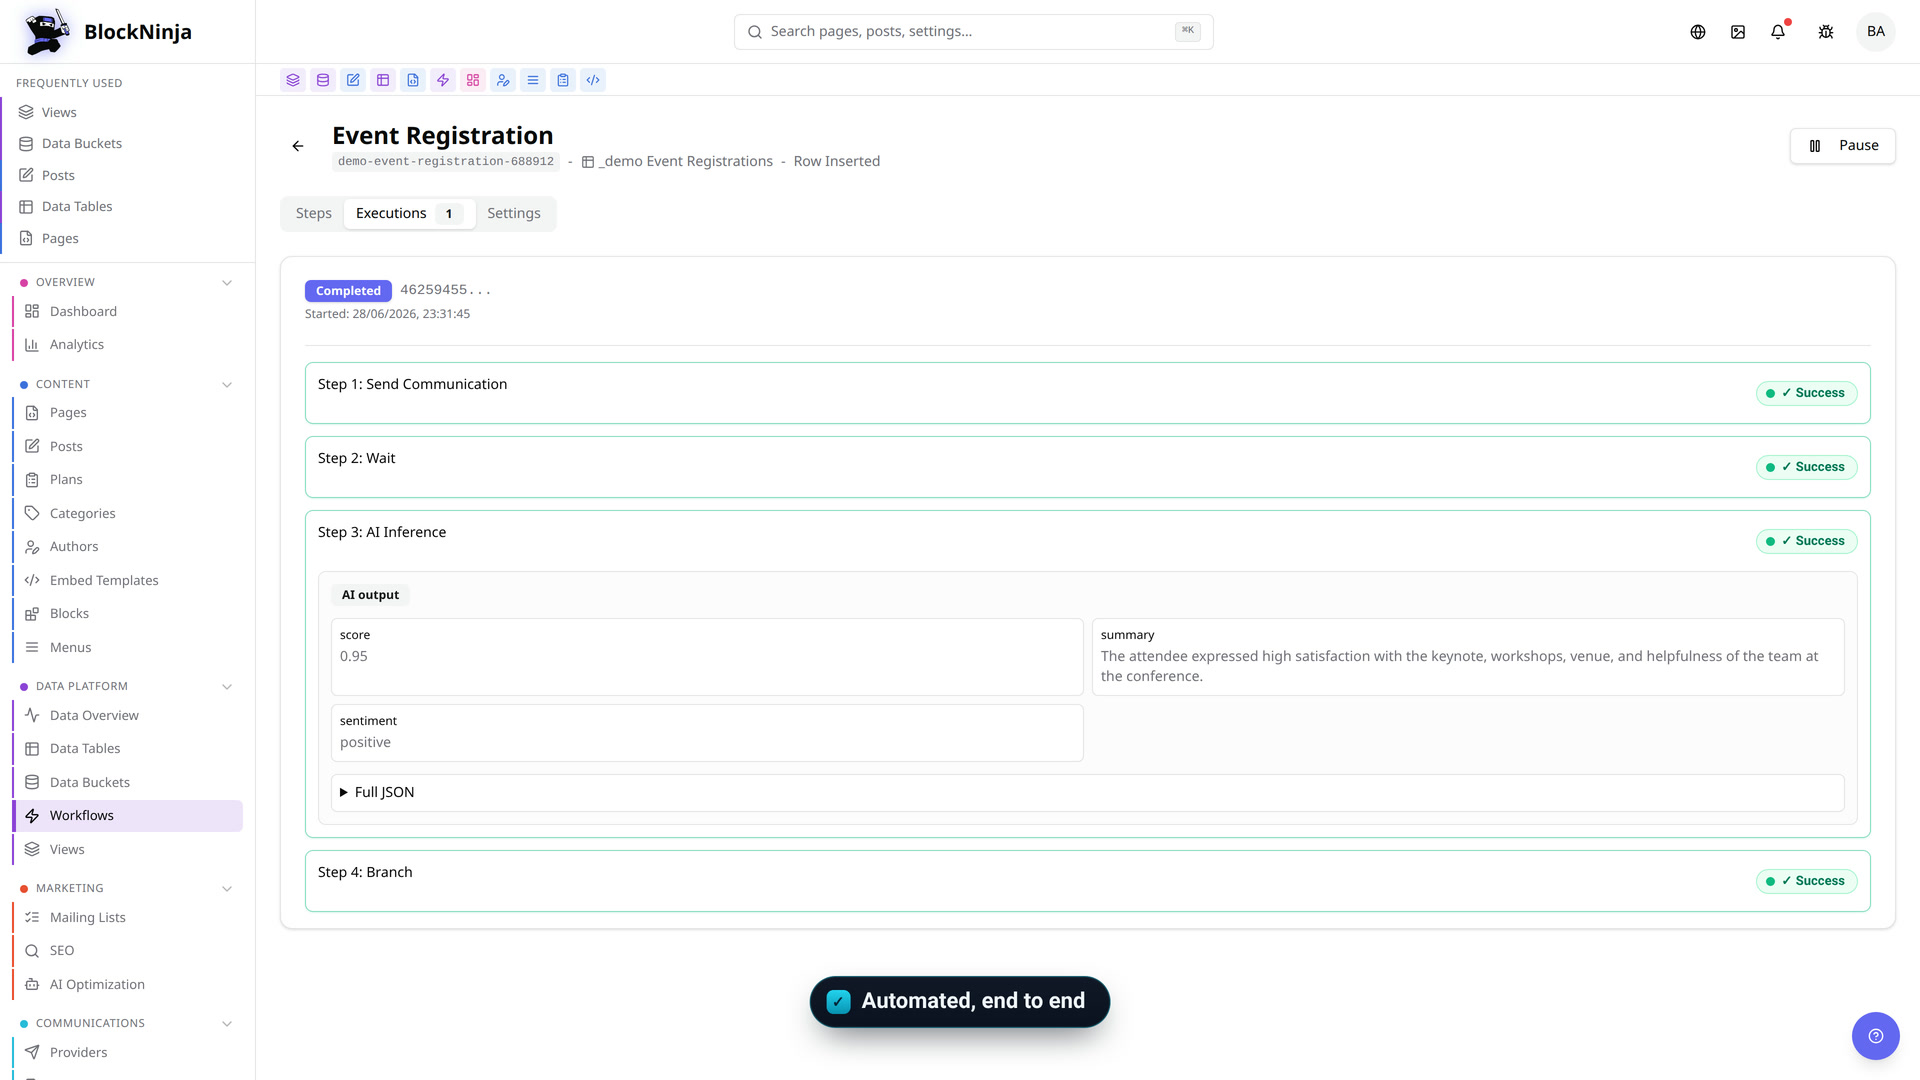Click the AI output label
This screenshot has height=1080, width=1920.
point(370,595)
